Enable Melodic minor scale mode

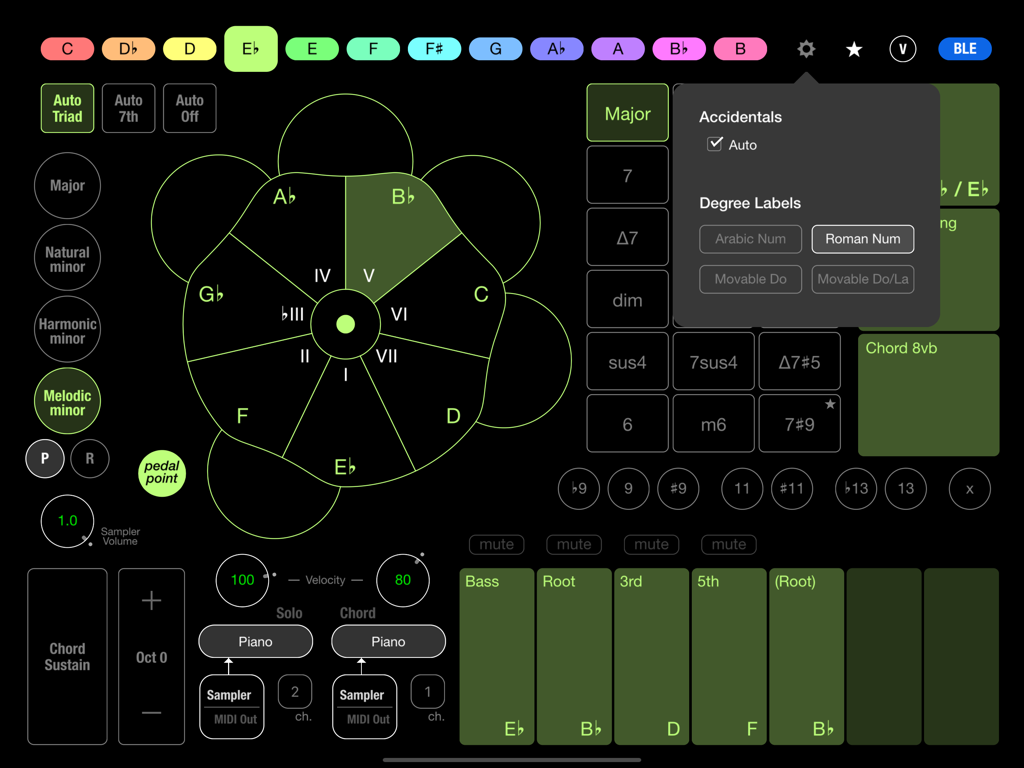click(66, 401)
